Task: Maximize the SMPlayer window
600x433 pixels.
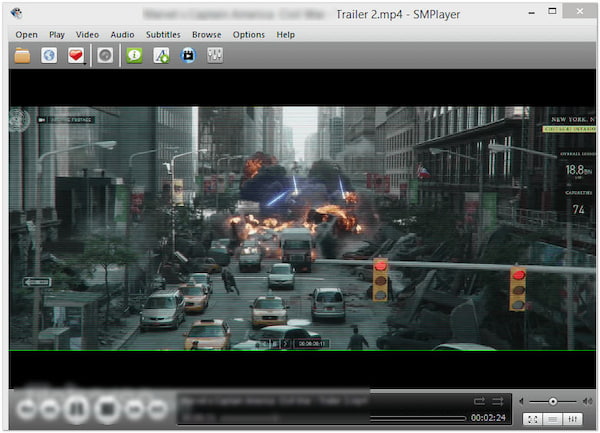Action: coord(552,11)
